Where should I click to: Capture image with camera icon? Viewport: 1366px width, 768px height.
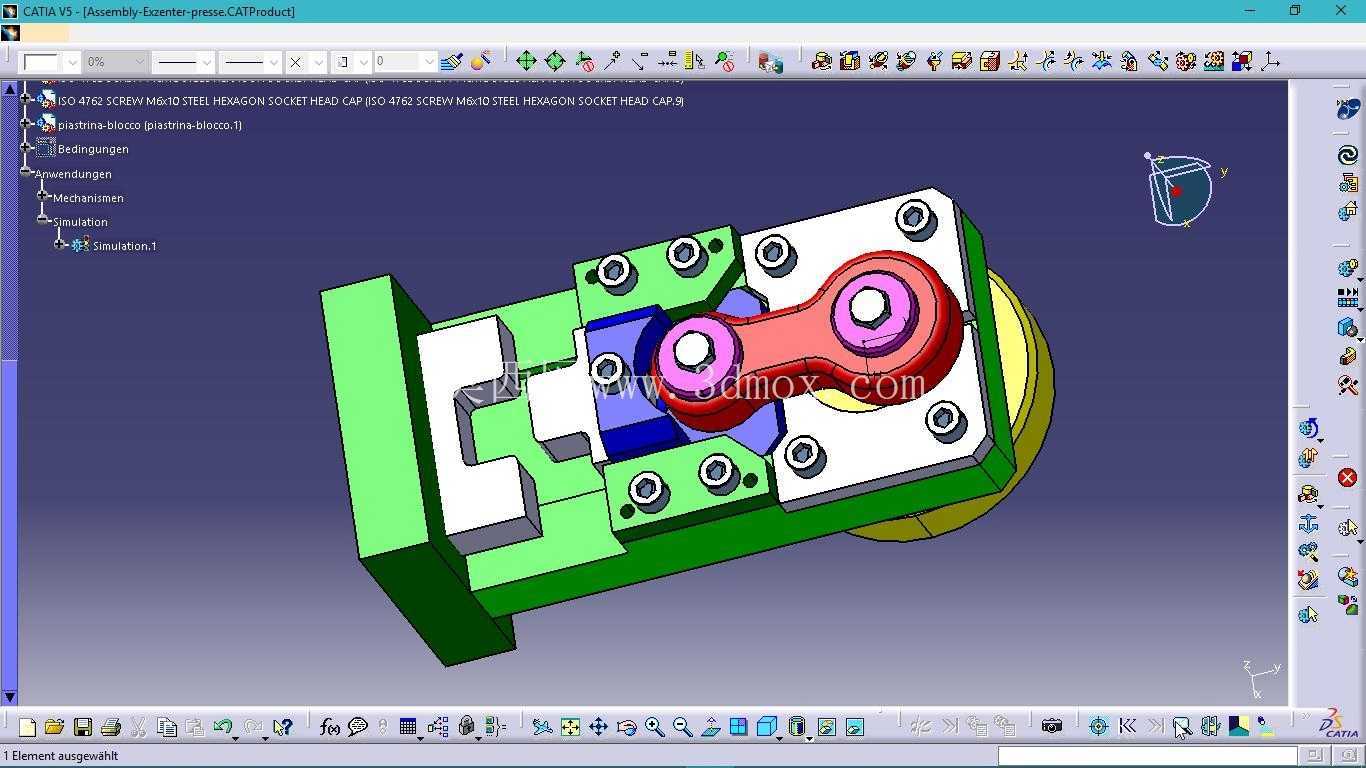[1051, 727]
